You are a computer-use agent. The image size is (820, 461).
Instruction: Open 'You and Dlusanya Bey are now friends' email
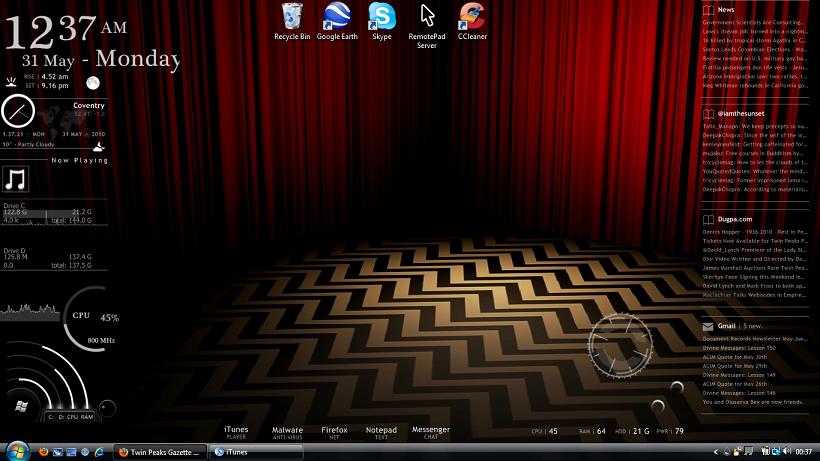(755, 402)
